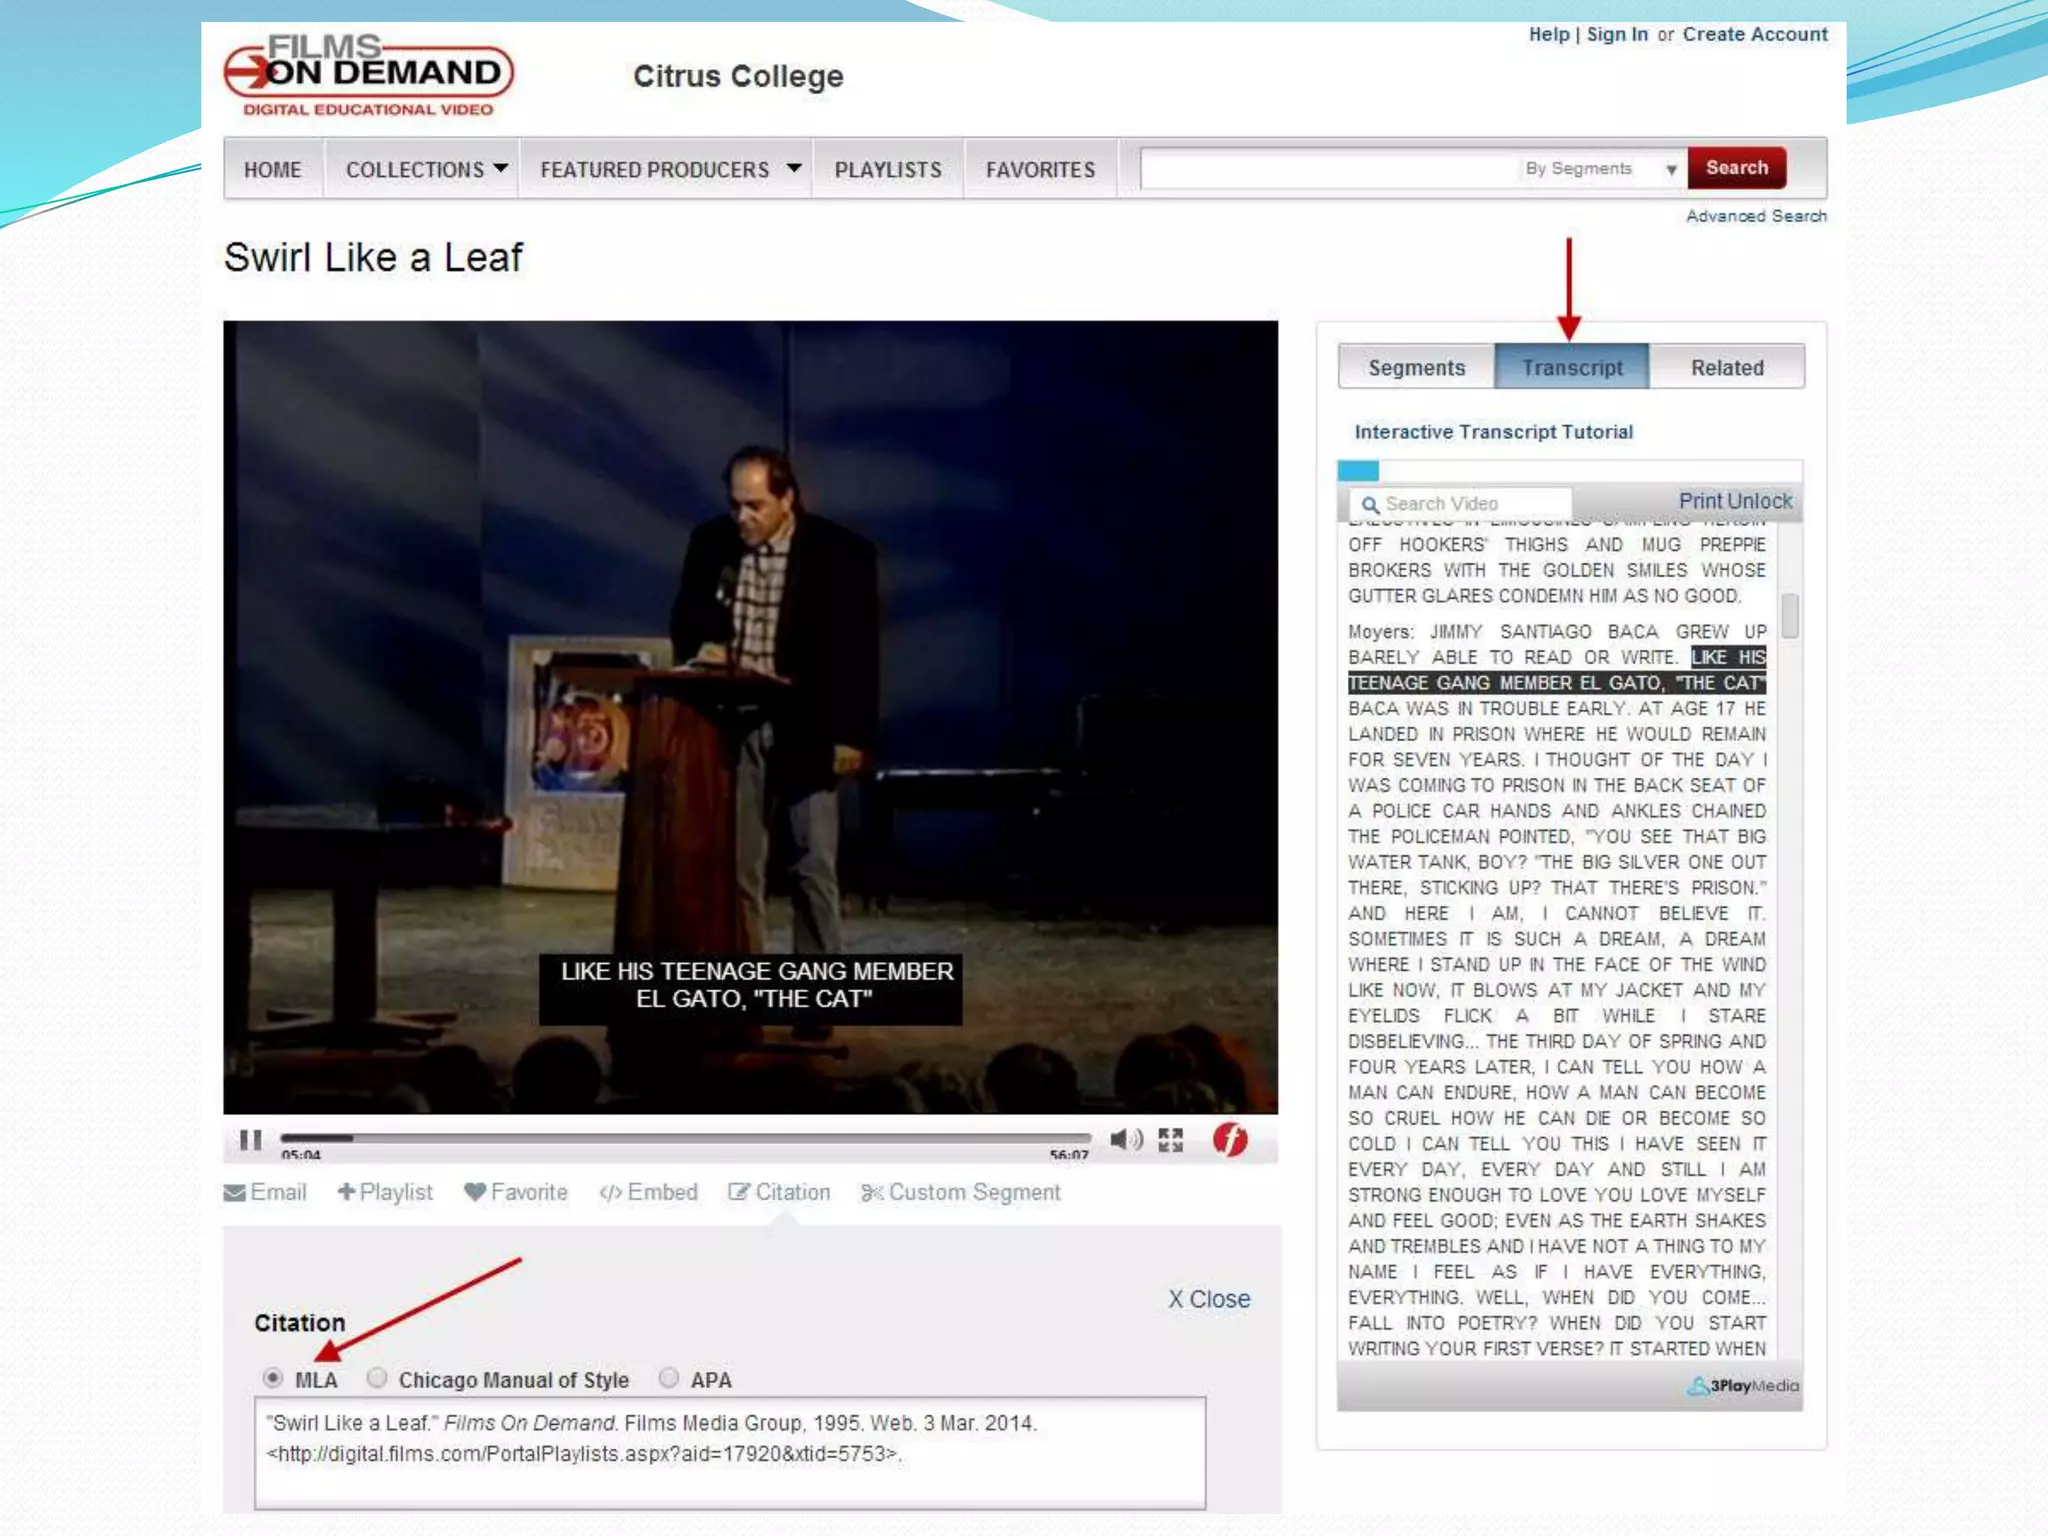
Task: Enter fullscreen video mode
Action: click(1170, 1140)
